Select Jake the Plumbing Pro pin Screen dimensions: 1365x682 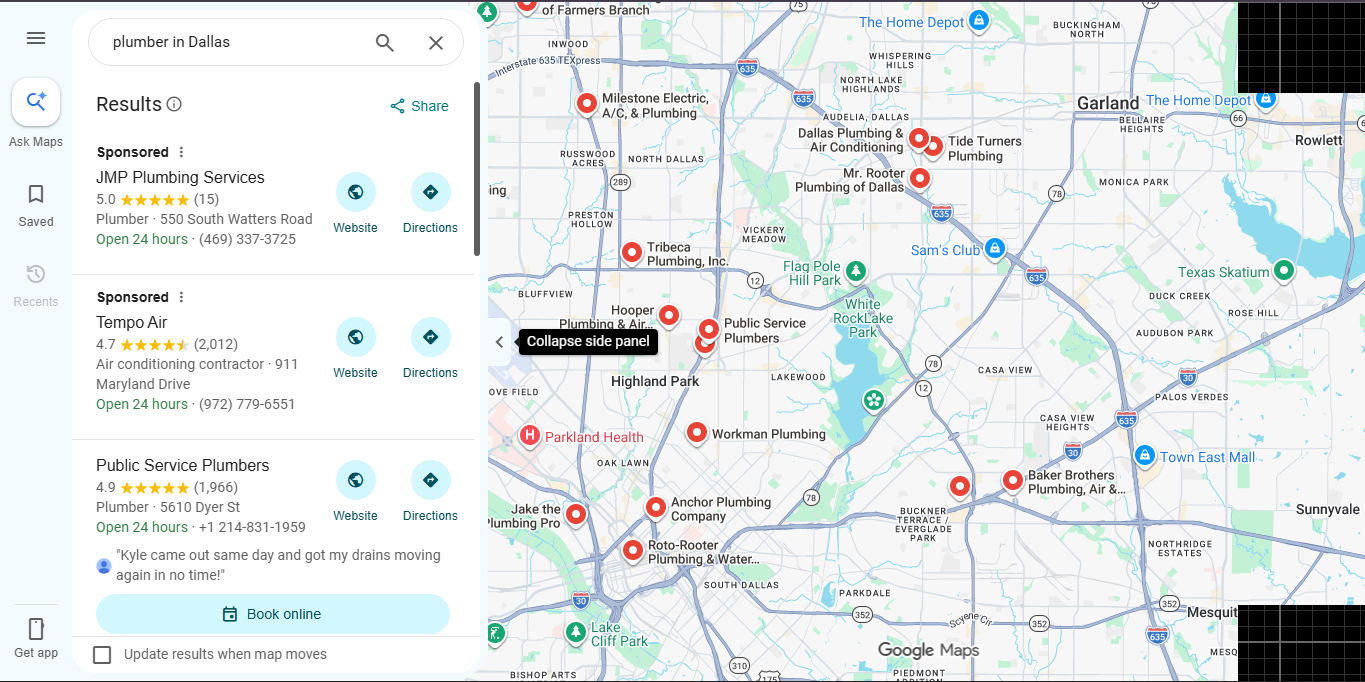coord(575,514)
